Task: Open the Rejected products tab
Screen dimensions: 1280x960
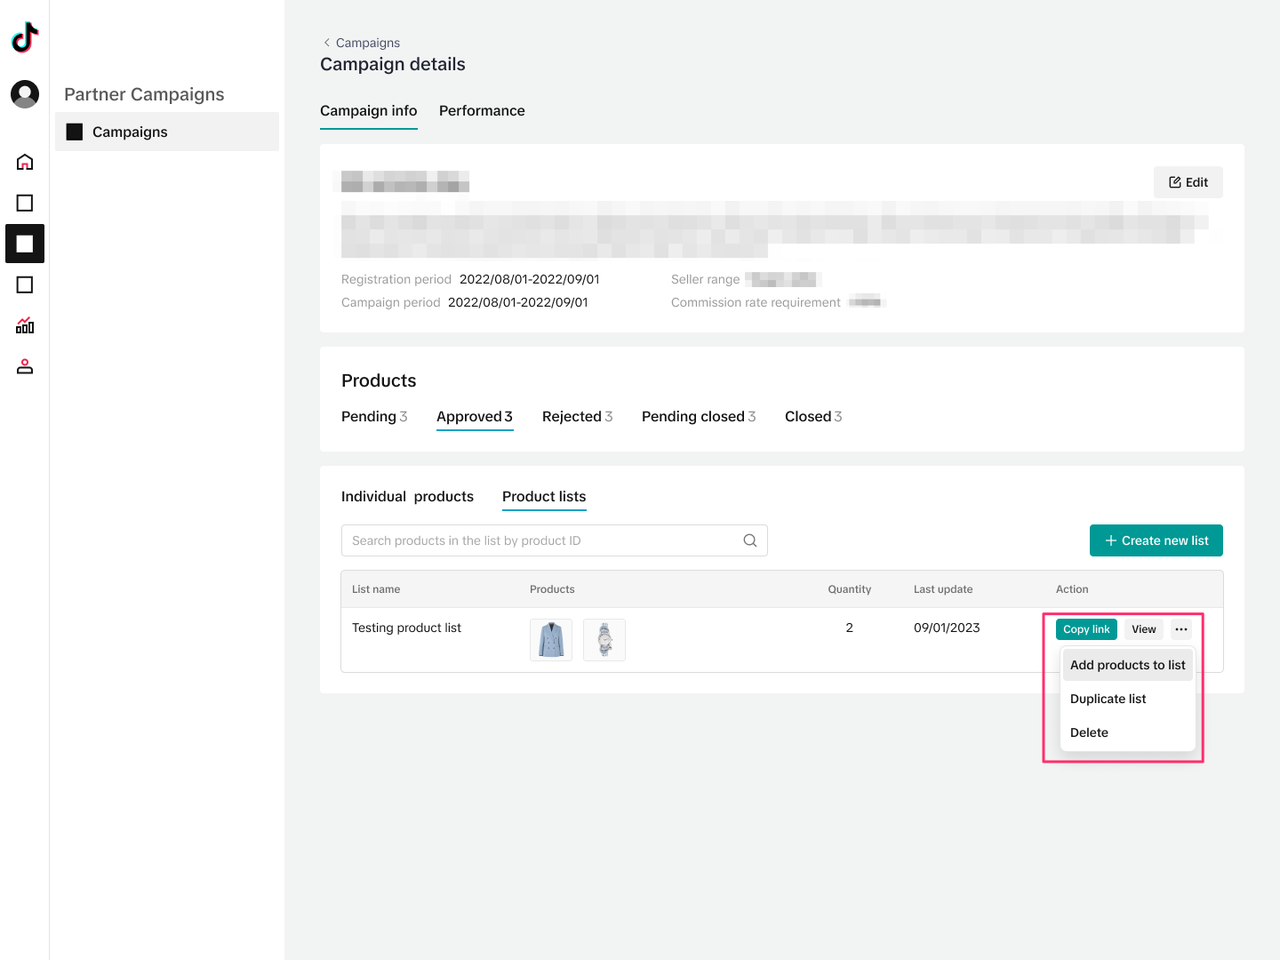Action: tap(577, 417)
